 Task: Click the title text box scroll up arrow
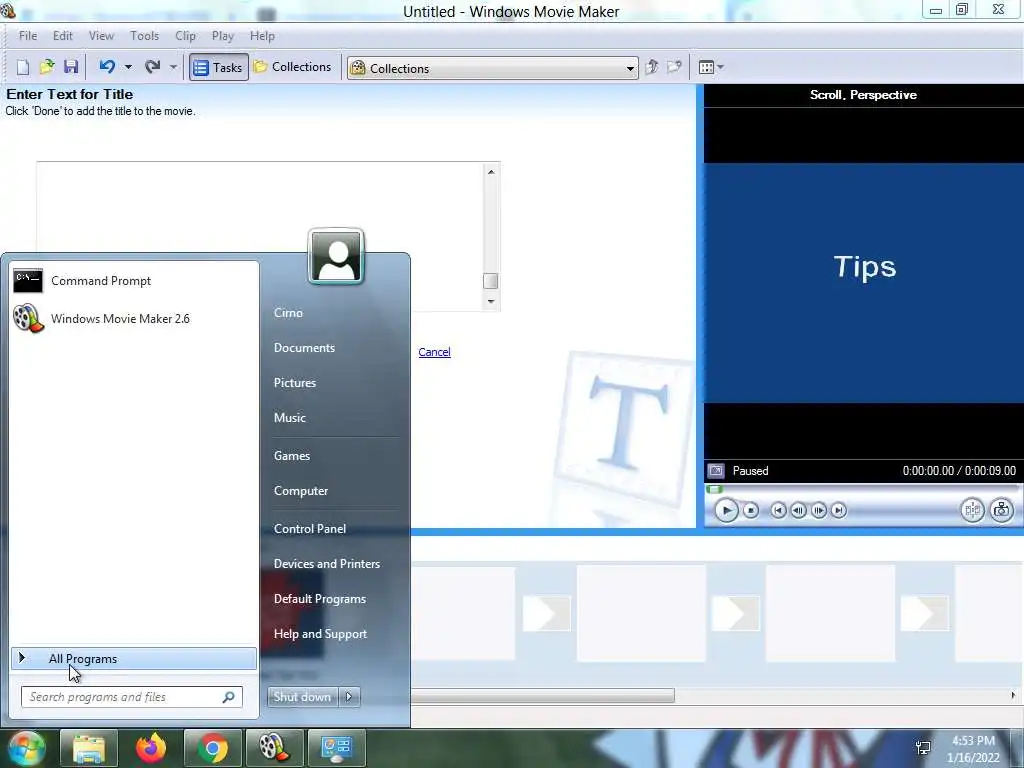click(x=491, y=172)
